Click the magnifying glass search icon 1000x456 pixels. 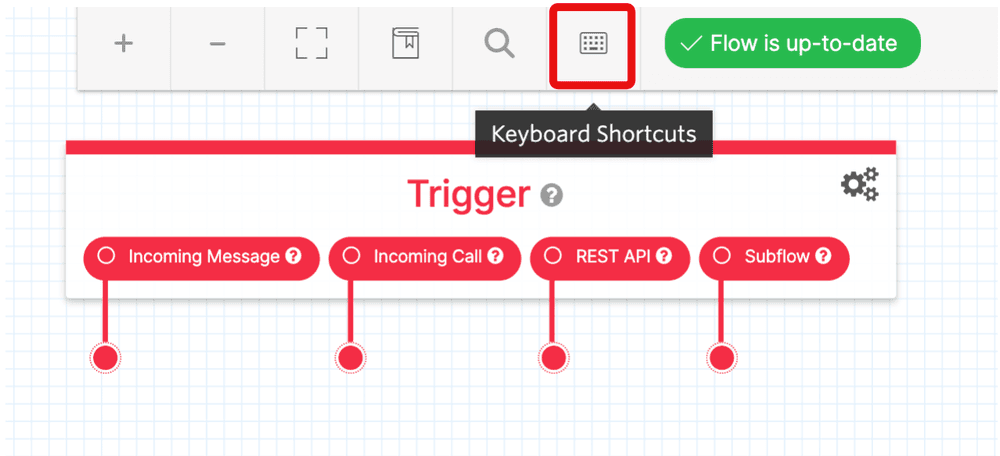pos(499,43)
